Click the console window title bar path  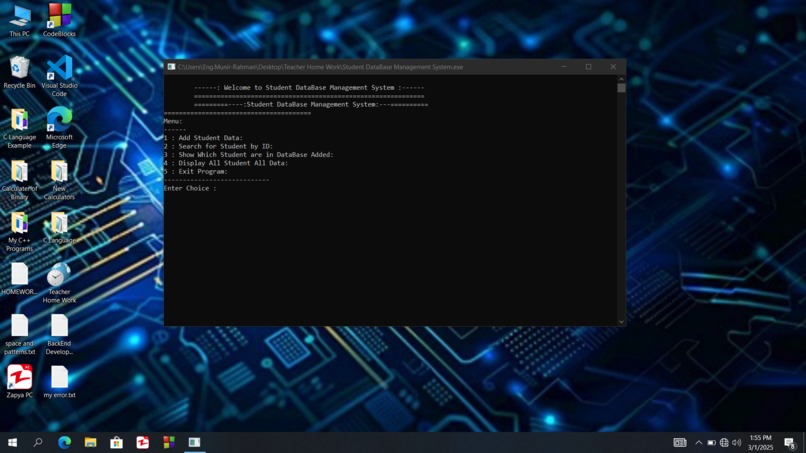pyautogui.click(x=320, y=67)
